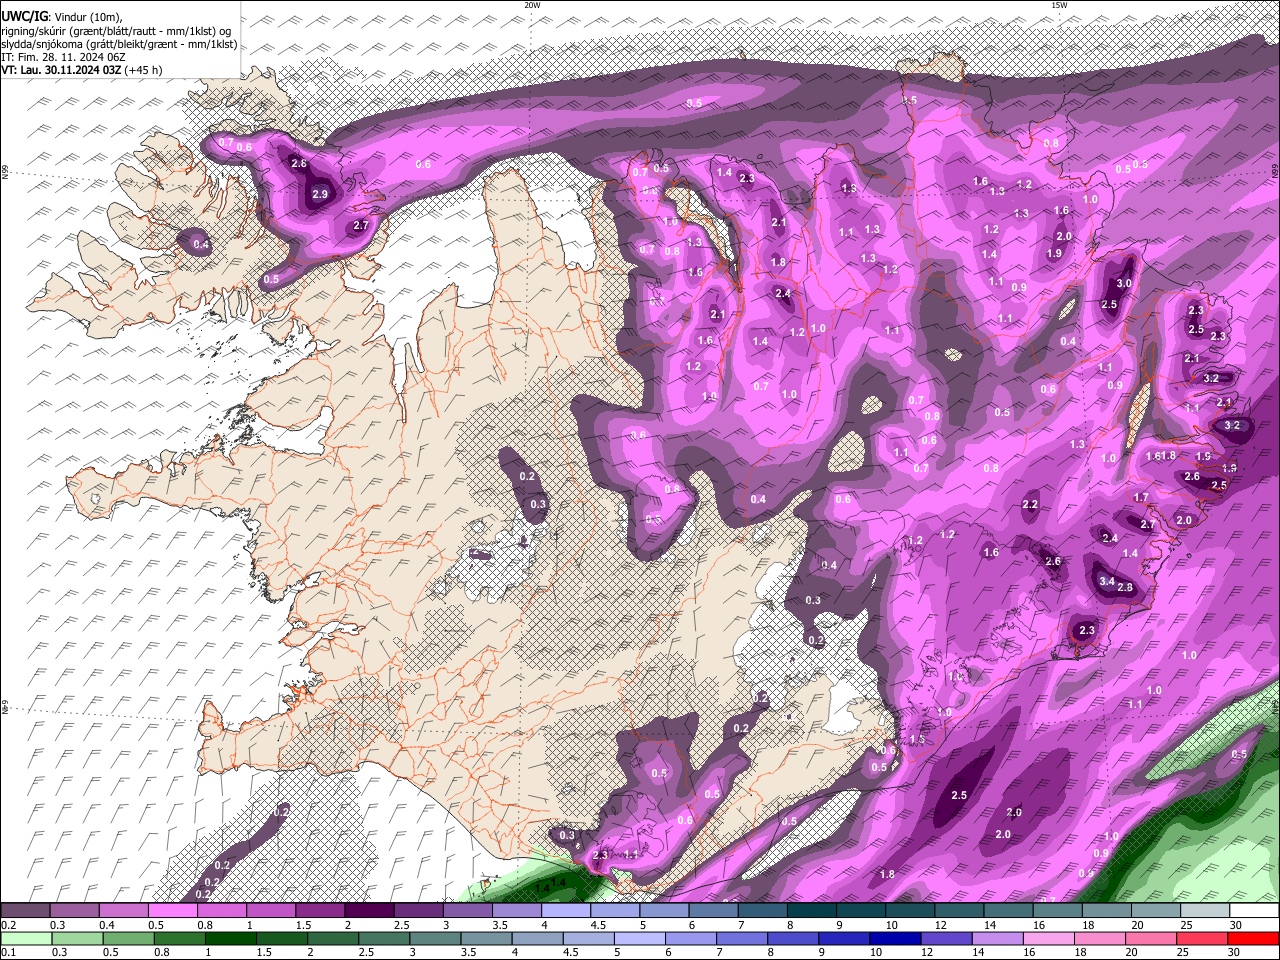
Task: Click the 2.9 precipitation value on the map
Action: click(x=320, y=194)
